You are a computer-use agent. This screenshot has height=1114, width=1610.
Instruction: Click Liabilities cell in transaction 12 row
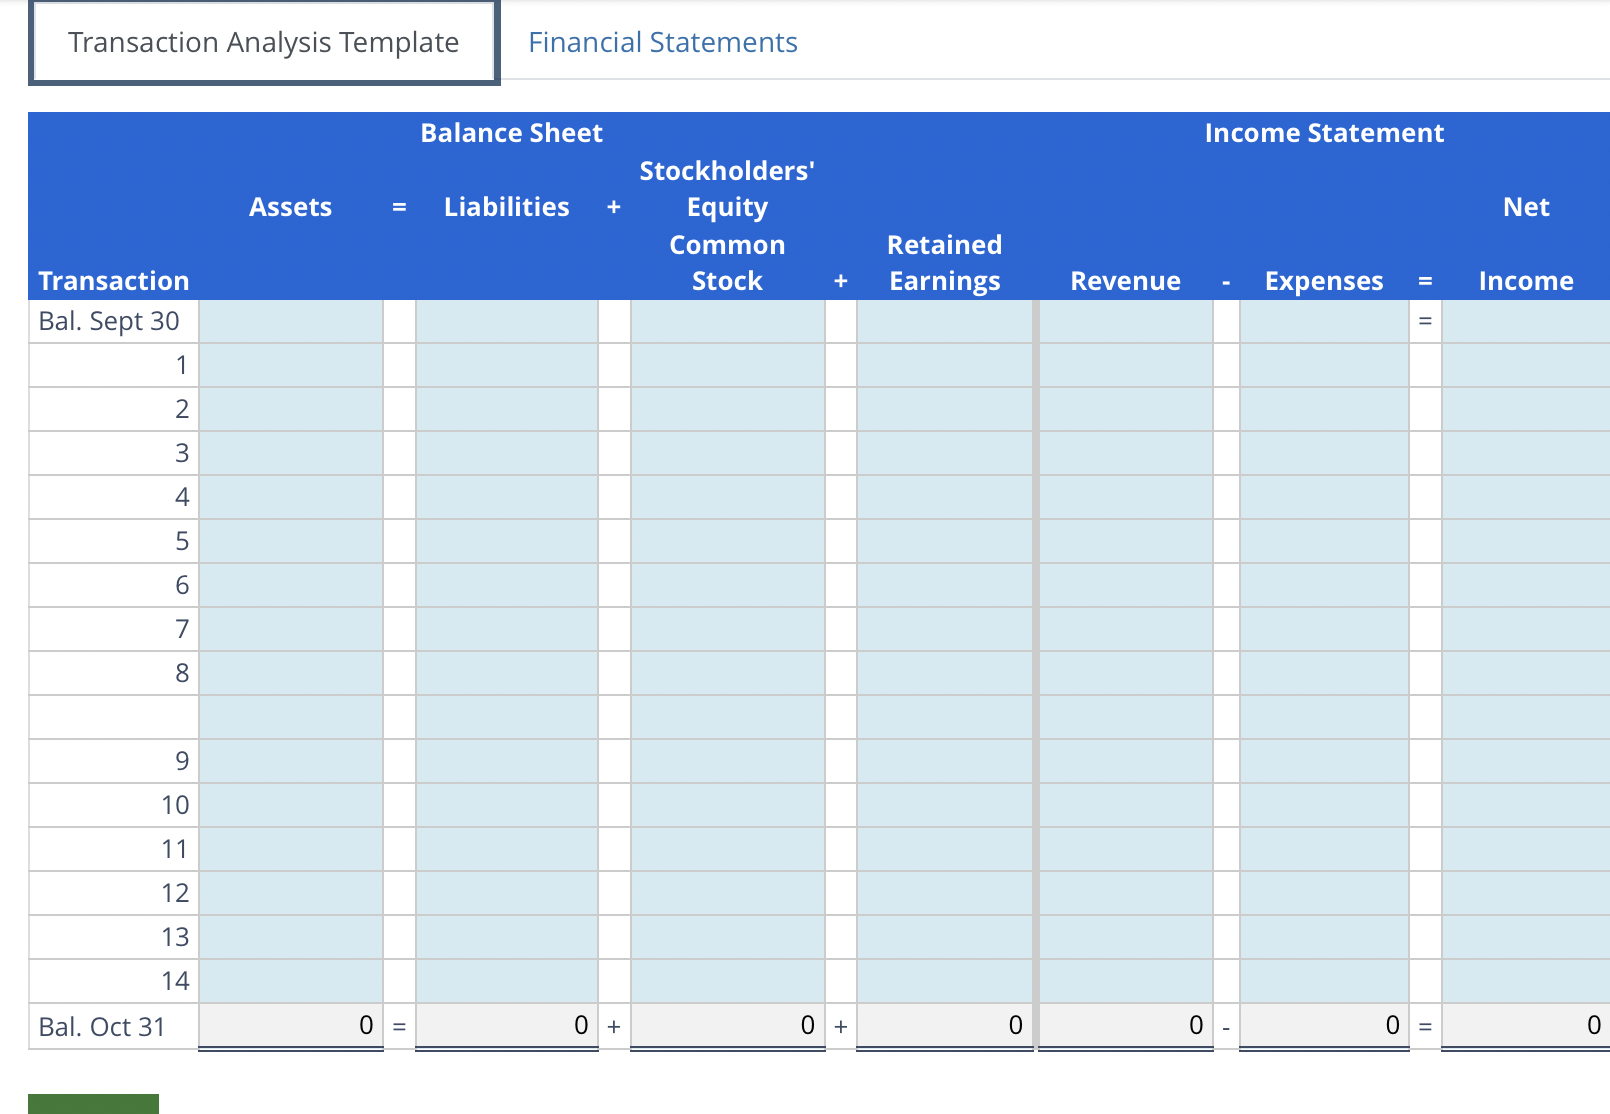pyautogui.click(x=507, y=893)
